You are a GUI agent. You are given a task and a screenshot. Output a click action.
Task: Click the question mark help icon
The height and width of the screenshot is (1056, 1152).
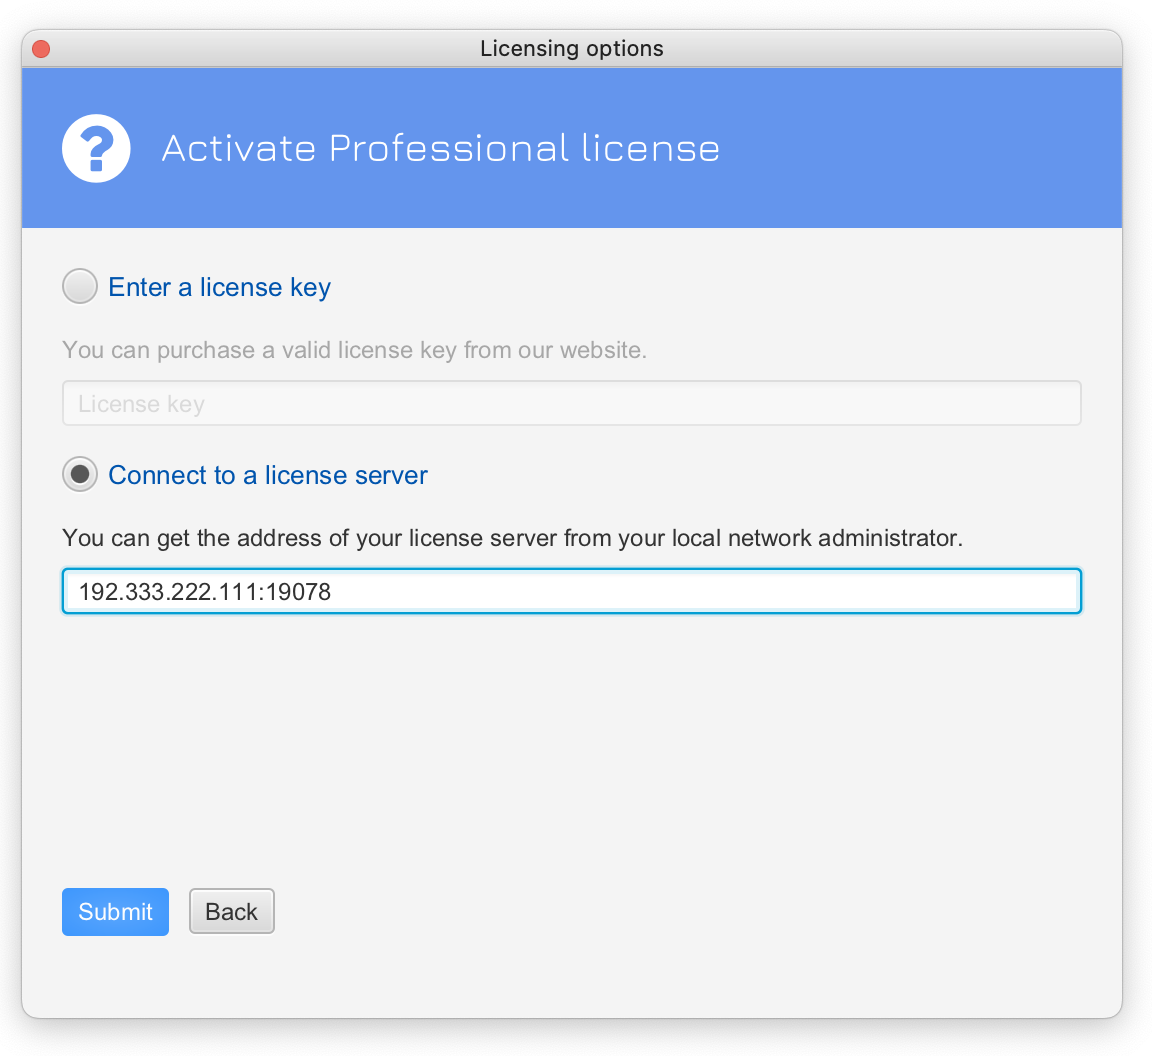pos(96,149)
